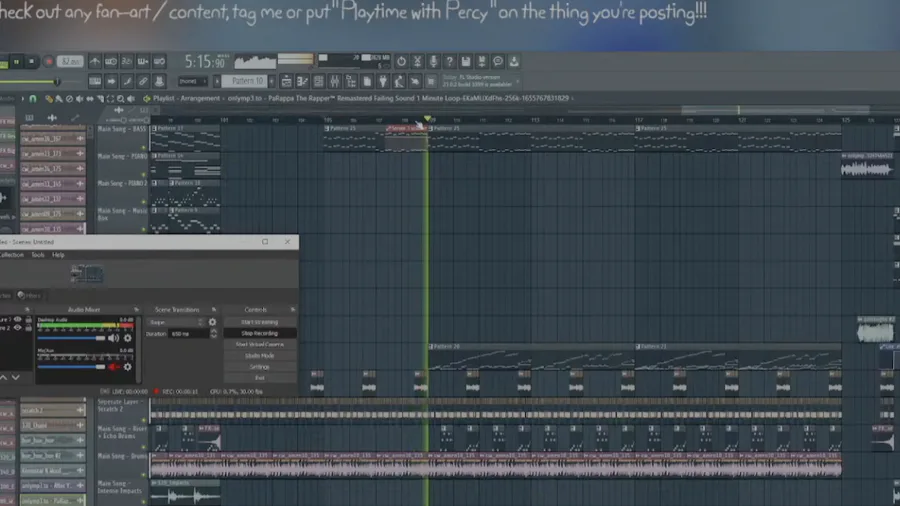Click Start Streaming in OBS Controls
The image size is (900, 506).
pyautogui.click(x=259, y=322)
